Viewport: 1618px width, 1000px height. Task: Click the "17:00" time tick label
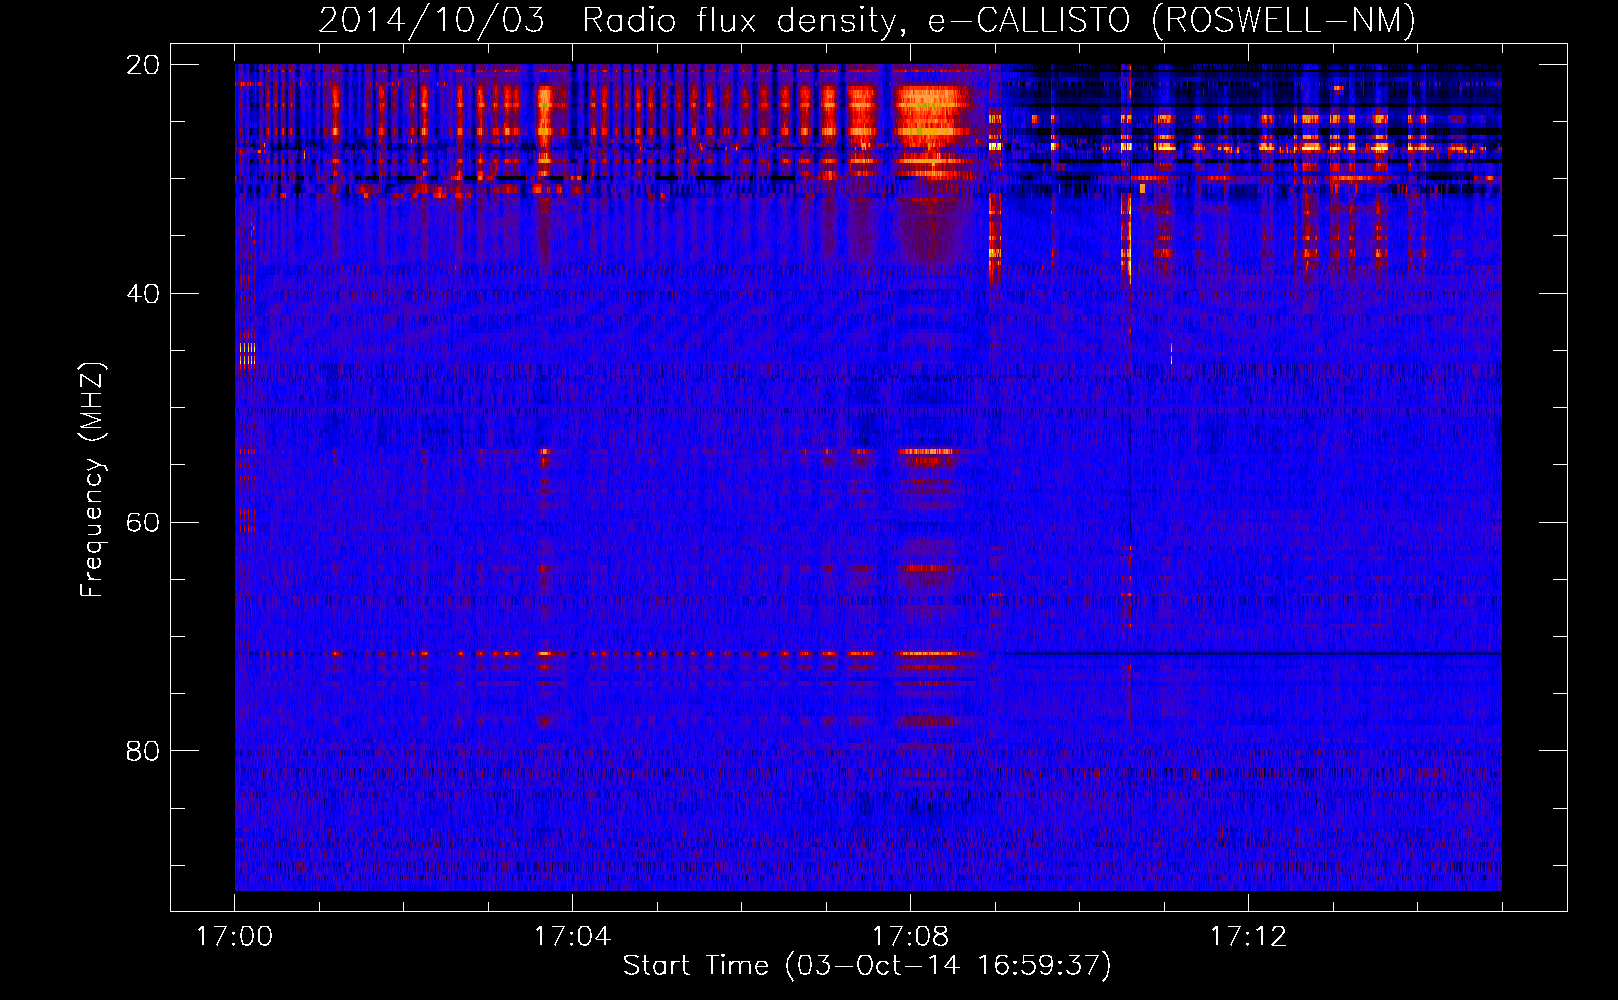234,936
